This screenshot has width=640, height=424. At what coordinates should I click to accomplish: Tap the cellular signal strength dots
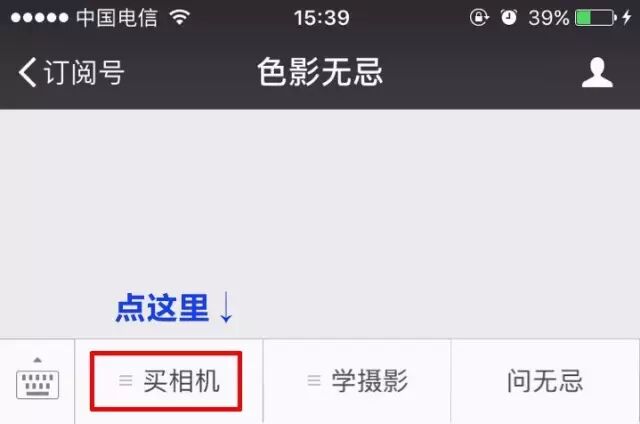[x=39, y=18]
